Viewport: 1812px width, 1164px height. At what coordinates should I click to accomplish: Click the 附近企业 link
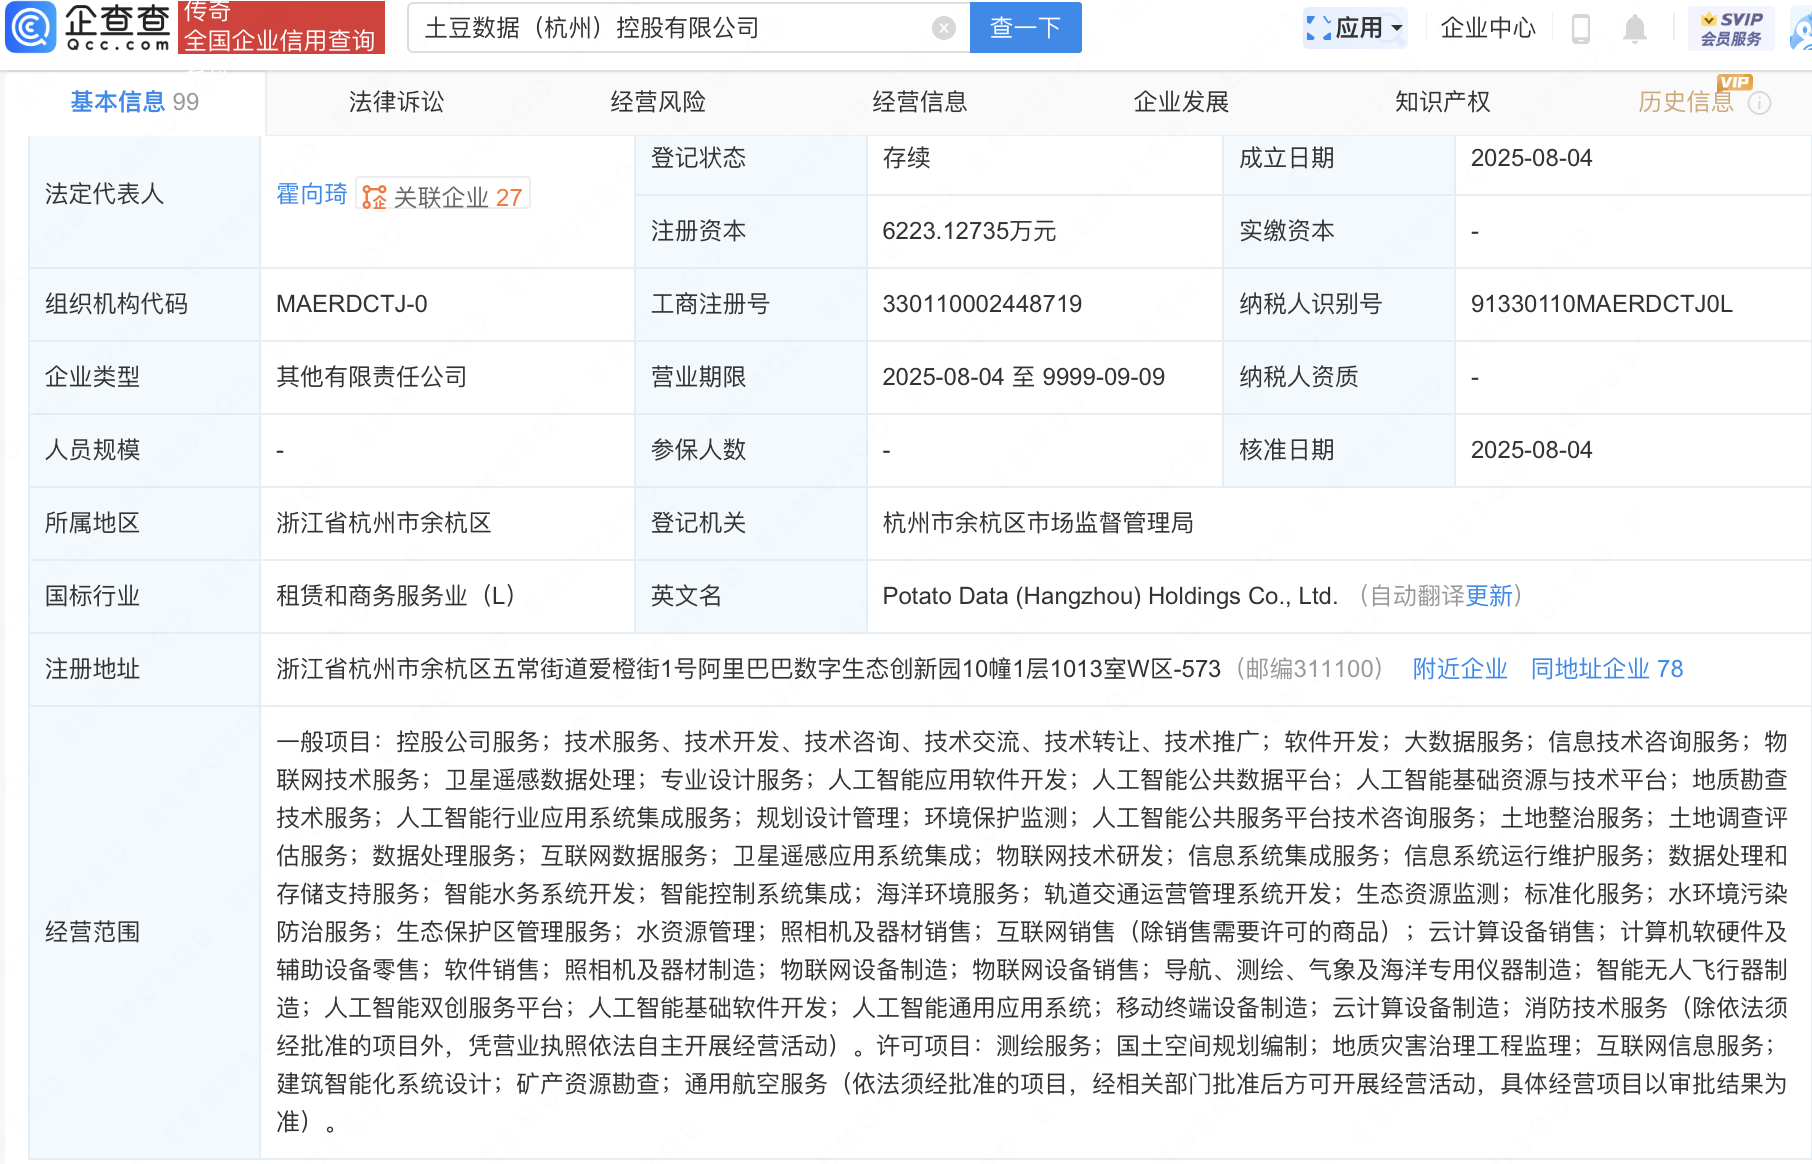tap(1459, 669)
